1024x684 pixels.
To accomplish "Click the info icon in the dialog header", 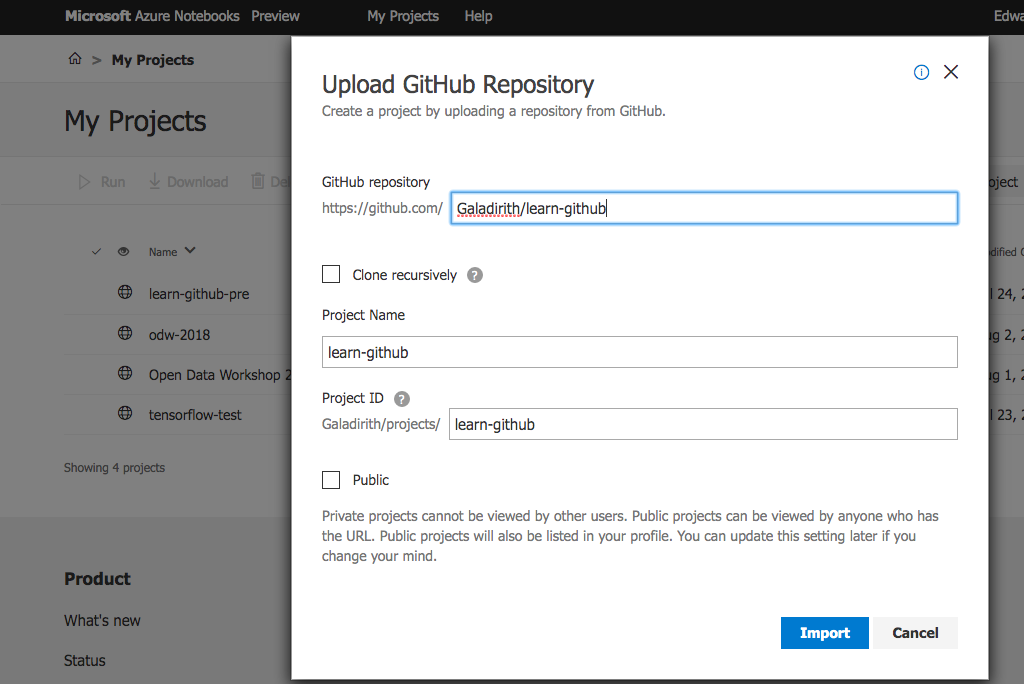I will tap(921, 73).
